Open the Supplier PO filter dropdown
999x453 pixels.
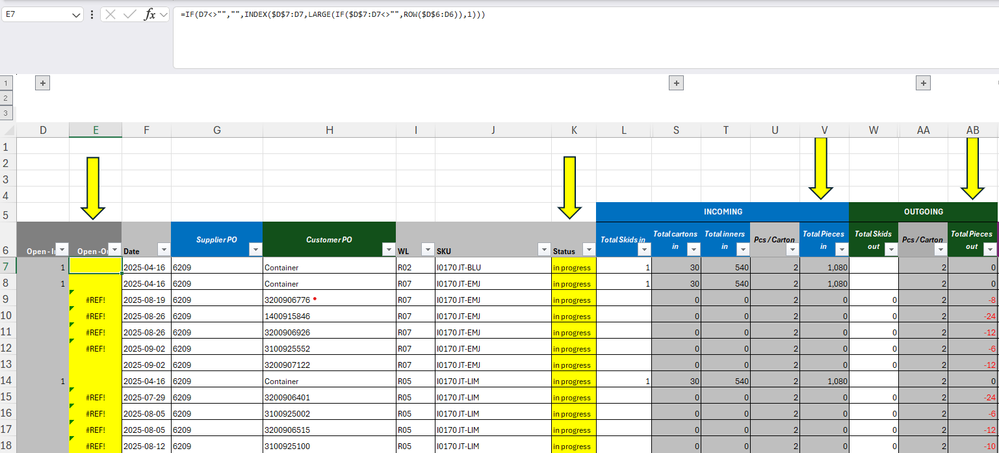pyautogui.click(x=255, y=249)
